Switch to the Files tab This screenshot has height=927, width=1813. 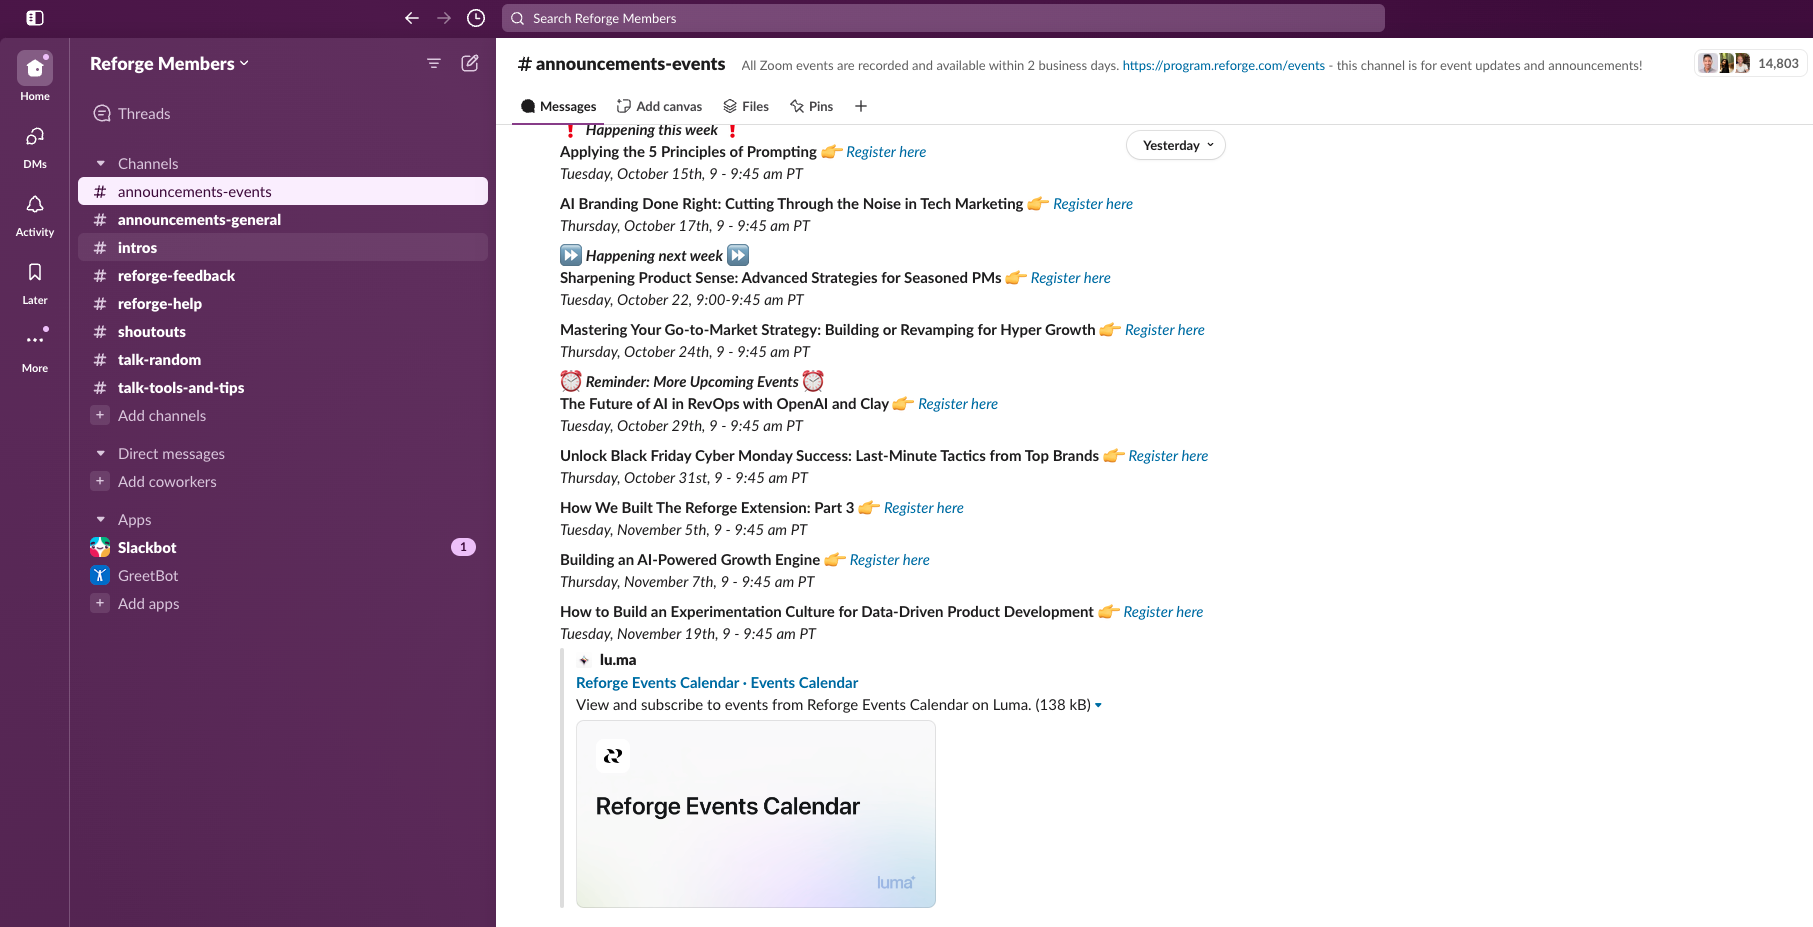click(746, 106)
